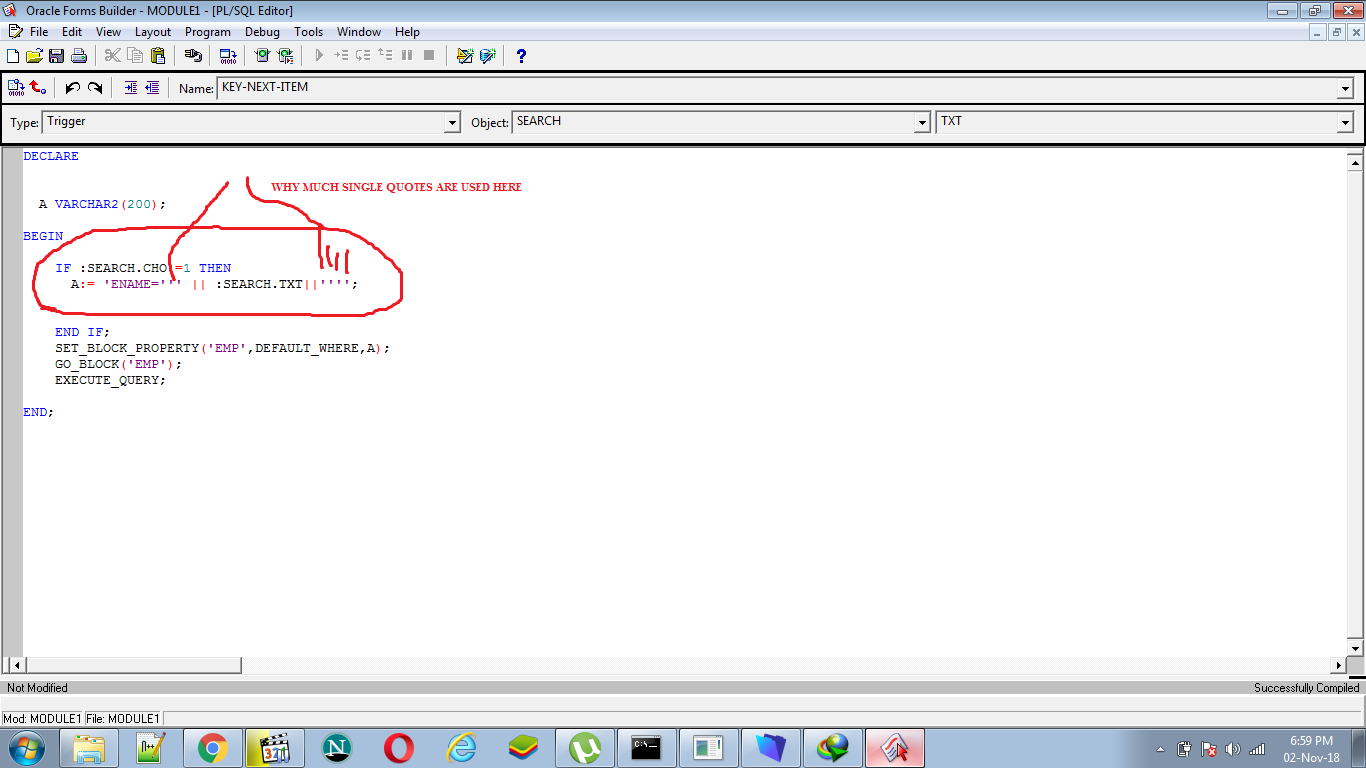Switch to Google Chrome from the taskbar
The image size is (1366, 768).
[212, 748]
